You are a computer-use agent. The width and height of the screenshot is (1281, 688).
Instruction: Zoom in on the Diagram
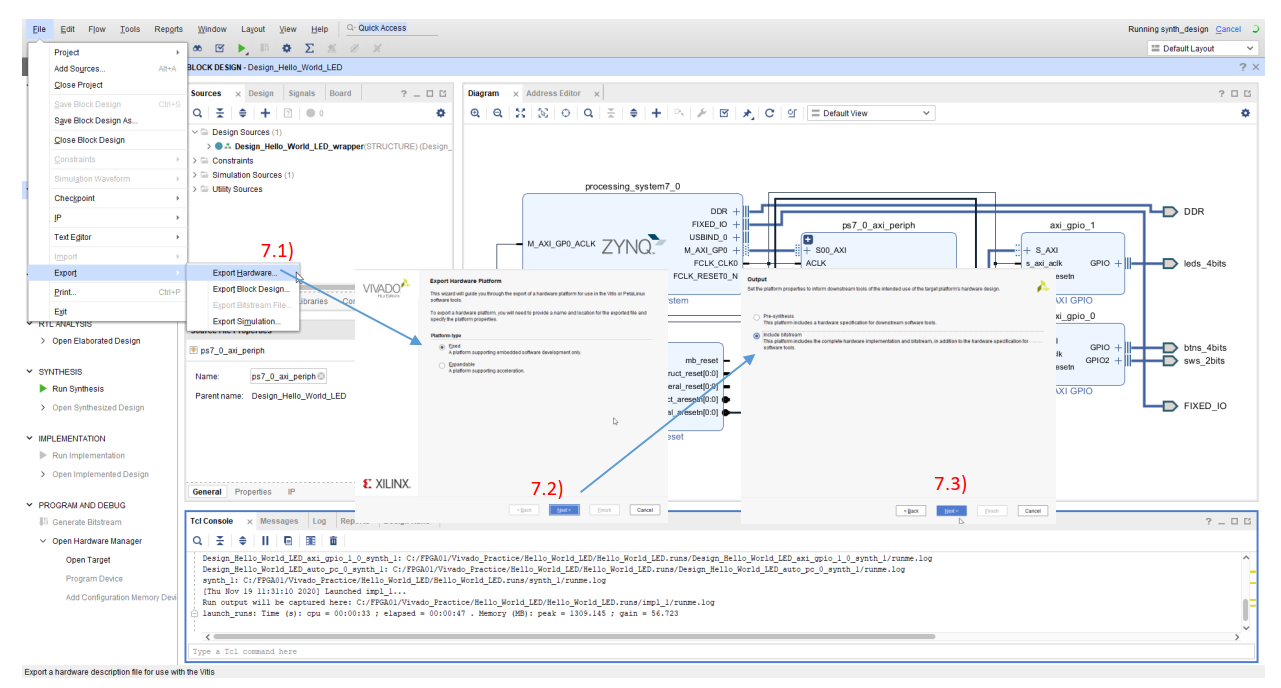475,113
